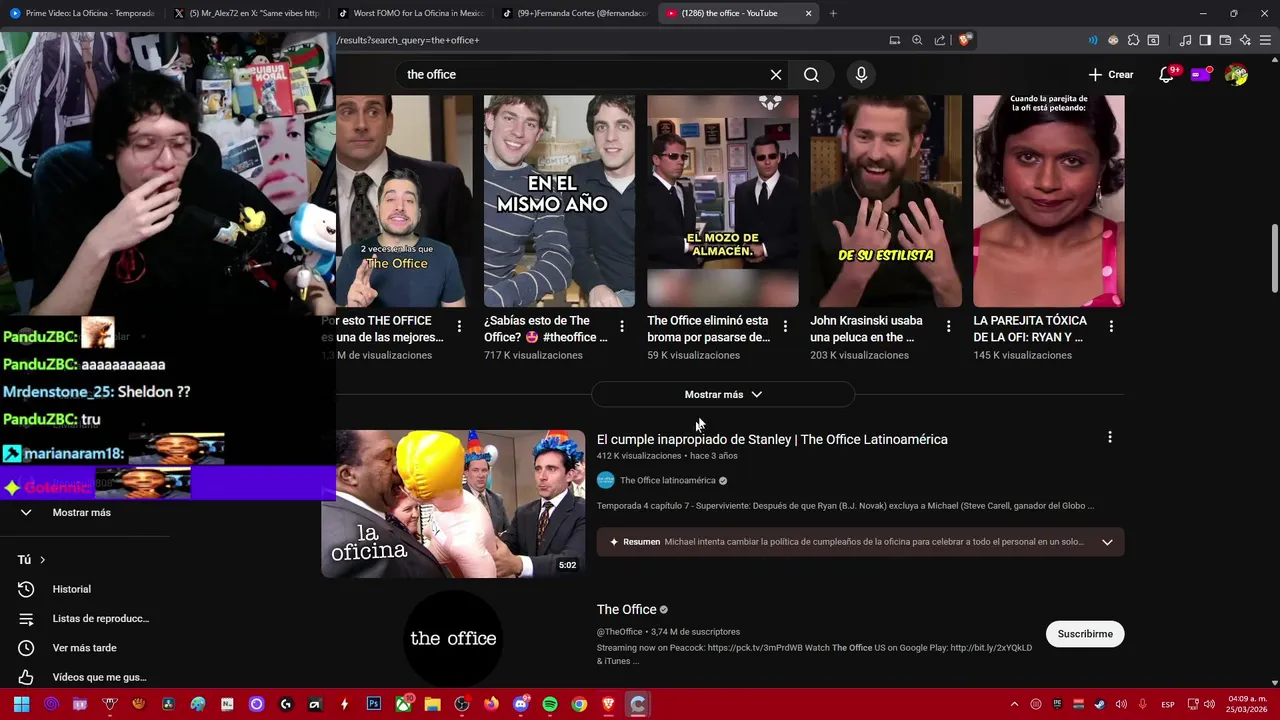Screen dimensions: 1280x720
Task: Open the DE SU ESTILISTA short thumbnail
Action: pyautogui.click(x=885, y=201)
